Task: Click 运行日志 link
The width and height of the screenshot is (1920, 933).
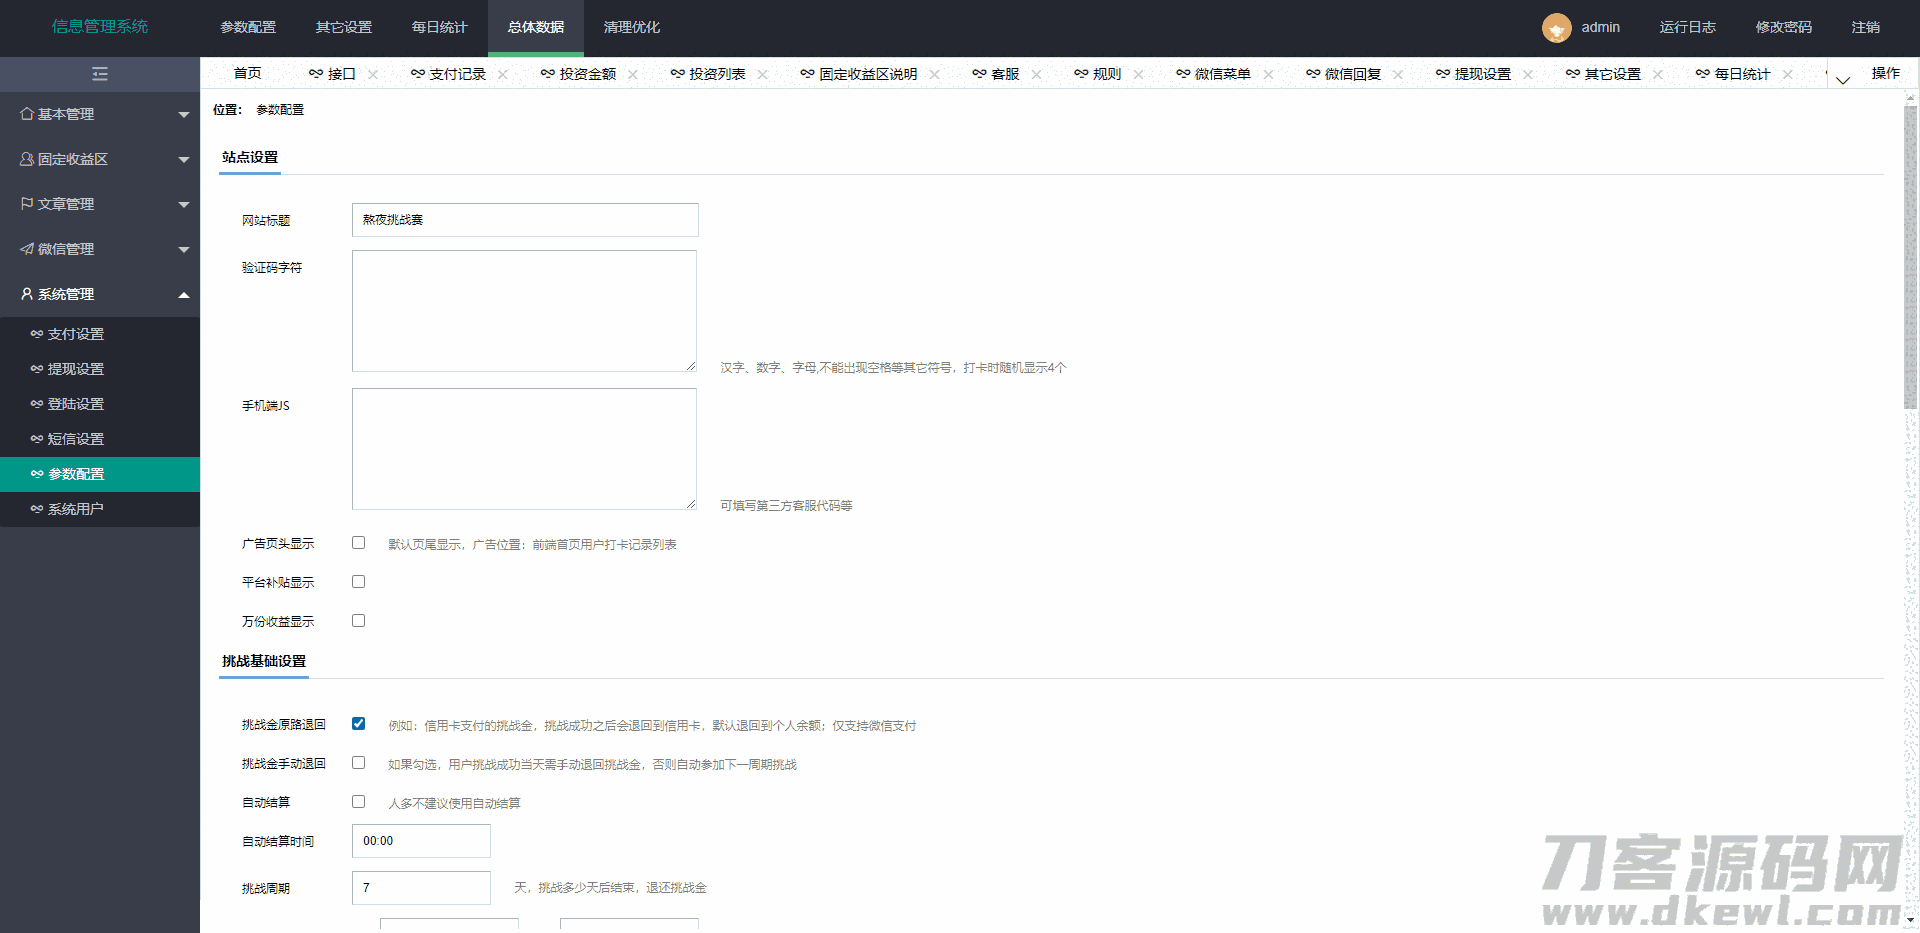Action: (1688, 28)
